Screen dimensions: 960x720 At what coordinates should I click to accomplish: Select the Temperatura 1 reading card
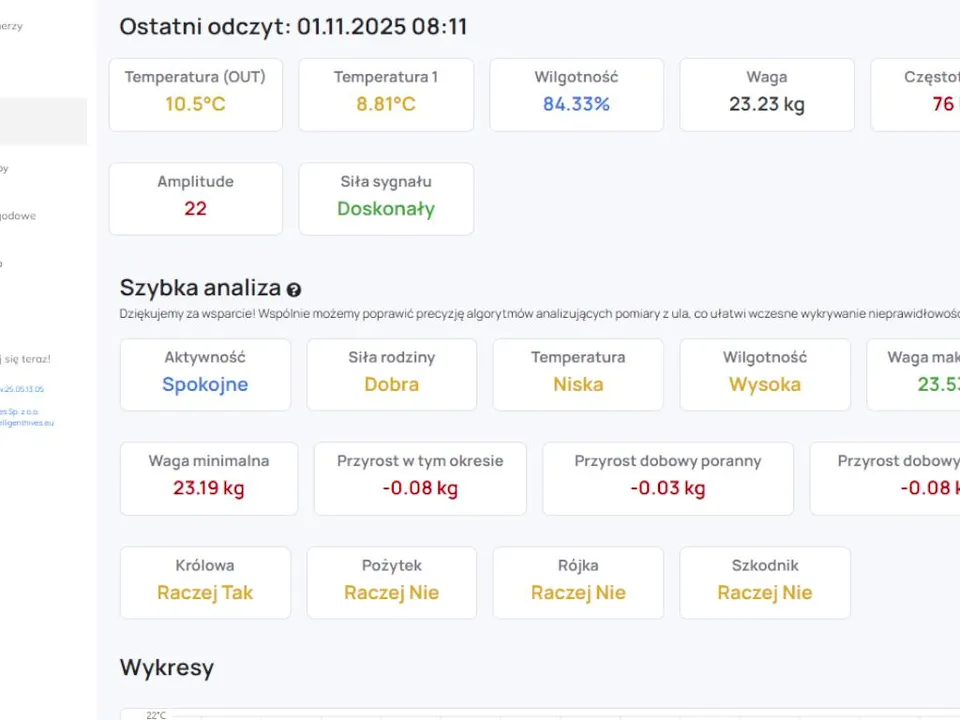click(x=386, y=94)
